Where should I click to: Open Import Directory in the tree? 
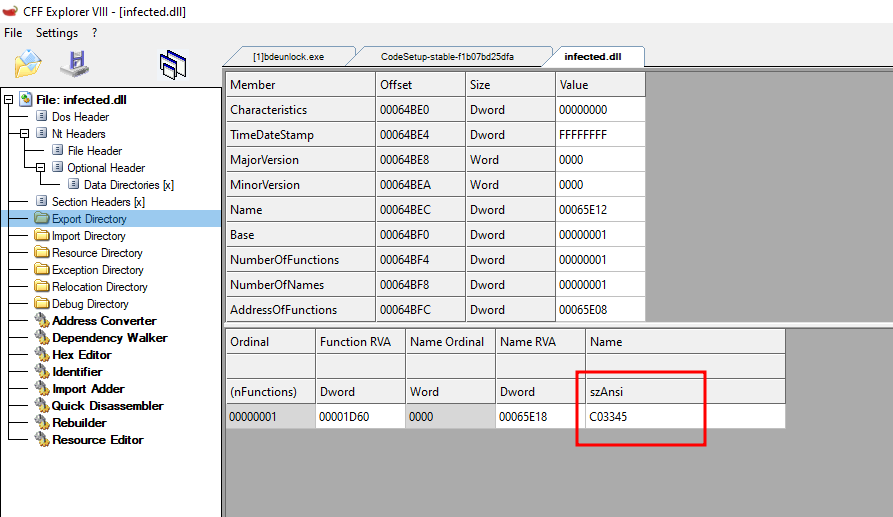pyautogui.click(x=88, y=236)
